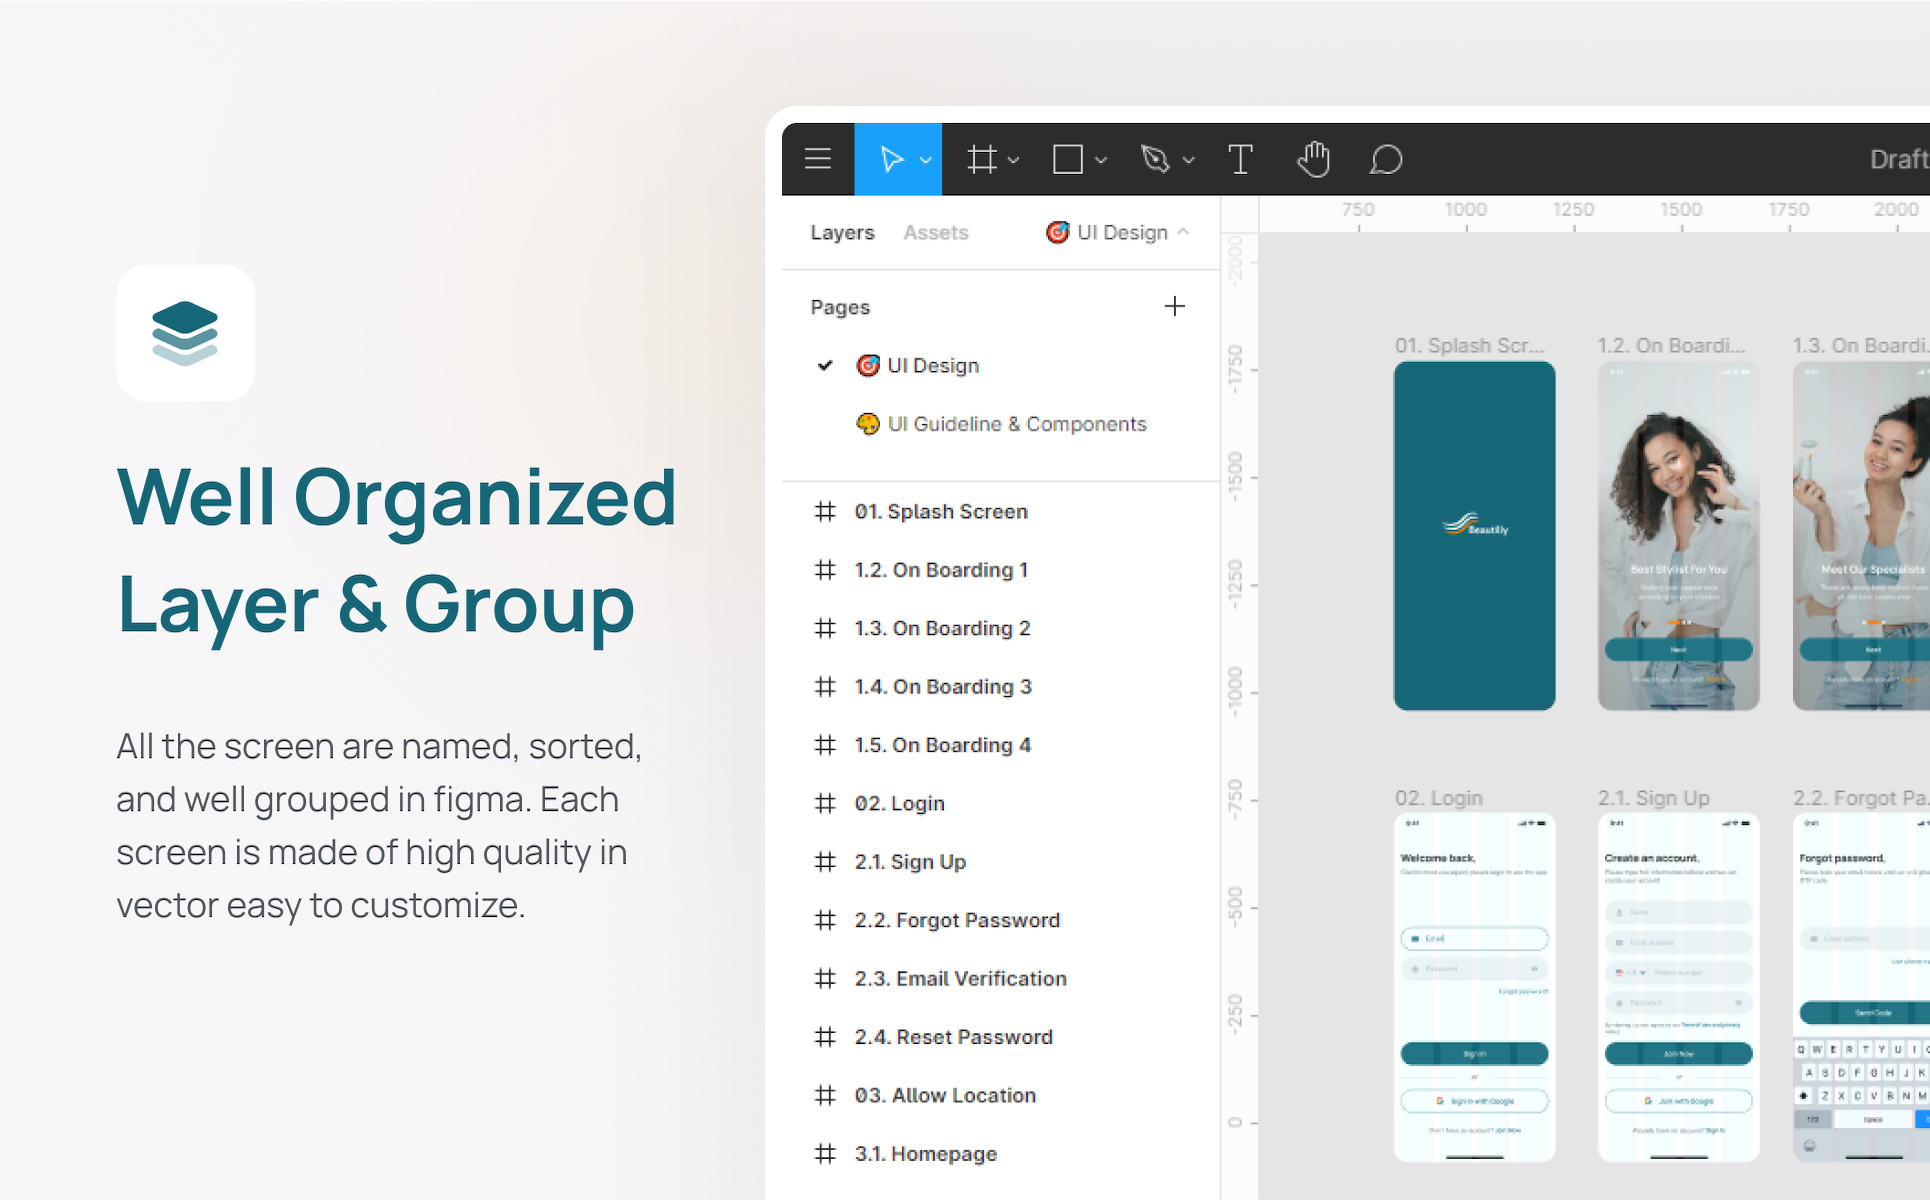Select the Comment tool
Image resolution: width=1930 pixels, height=1200 pixels.
click(x=1386, y=159)
